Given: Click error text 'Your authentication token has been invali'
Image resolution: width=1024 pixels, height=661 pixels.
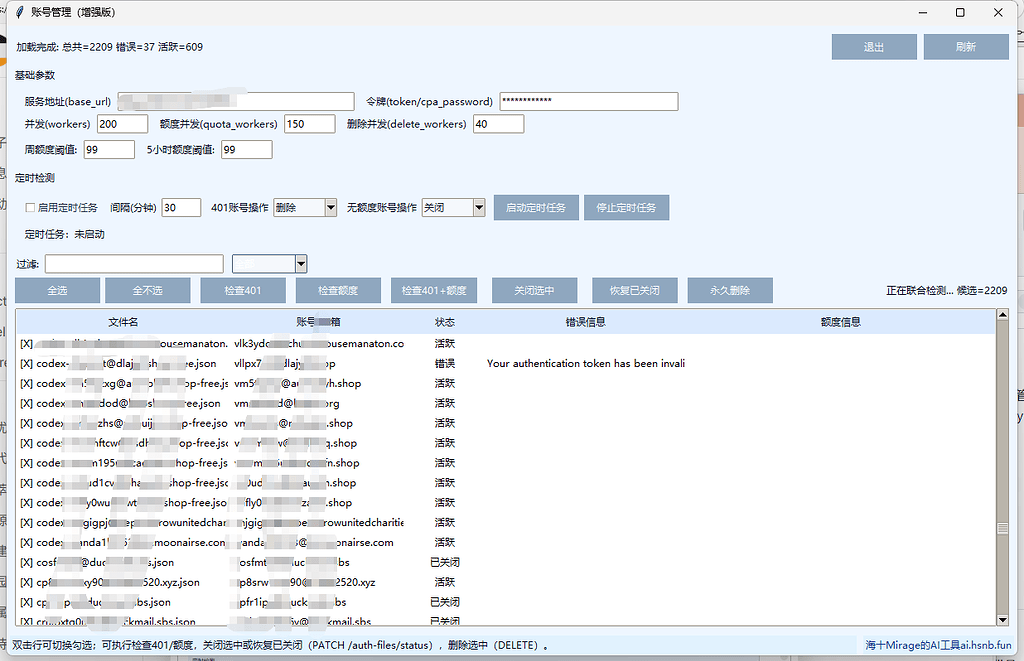Looking at the screenshot, I should pyautogui.click(x=586, y=364).
